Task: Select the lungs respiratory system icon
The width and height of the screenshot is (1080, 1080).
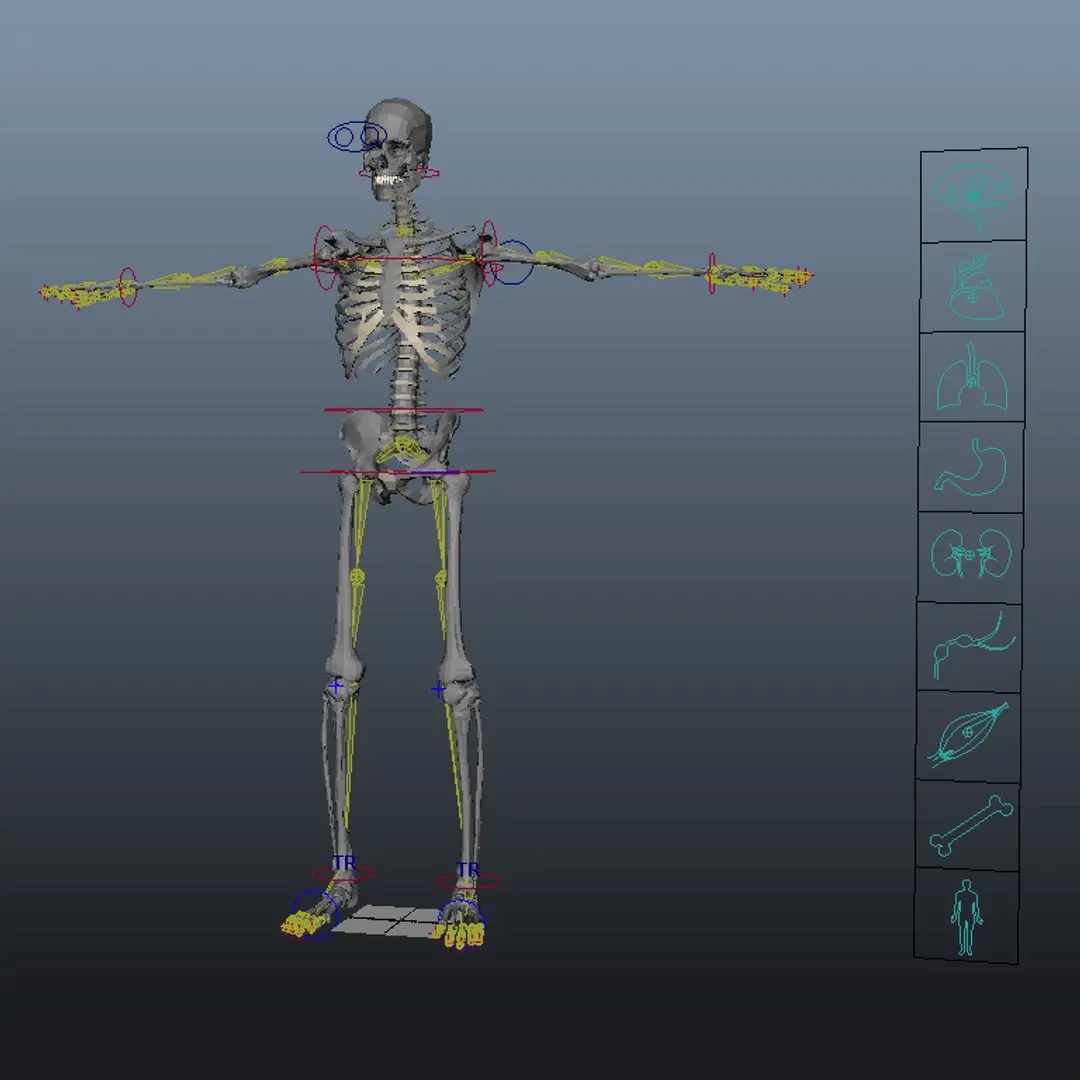Action: coord(972,377)
